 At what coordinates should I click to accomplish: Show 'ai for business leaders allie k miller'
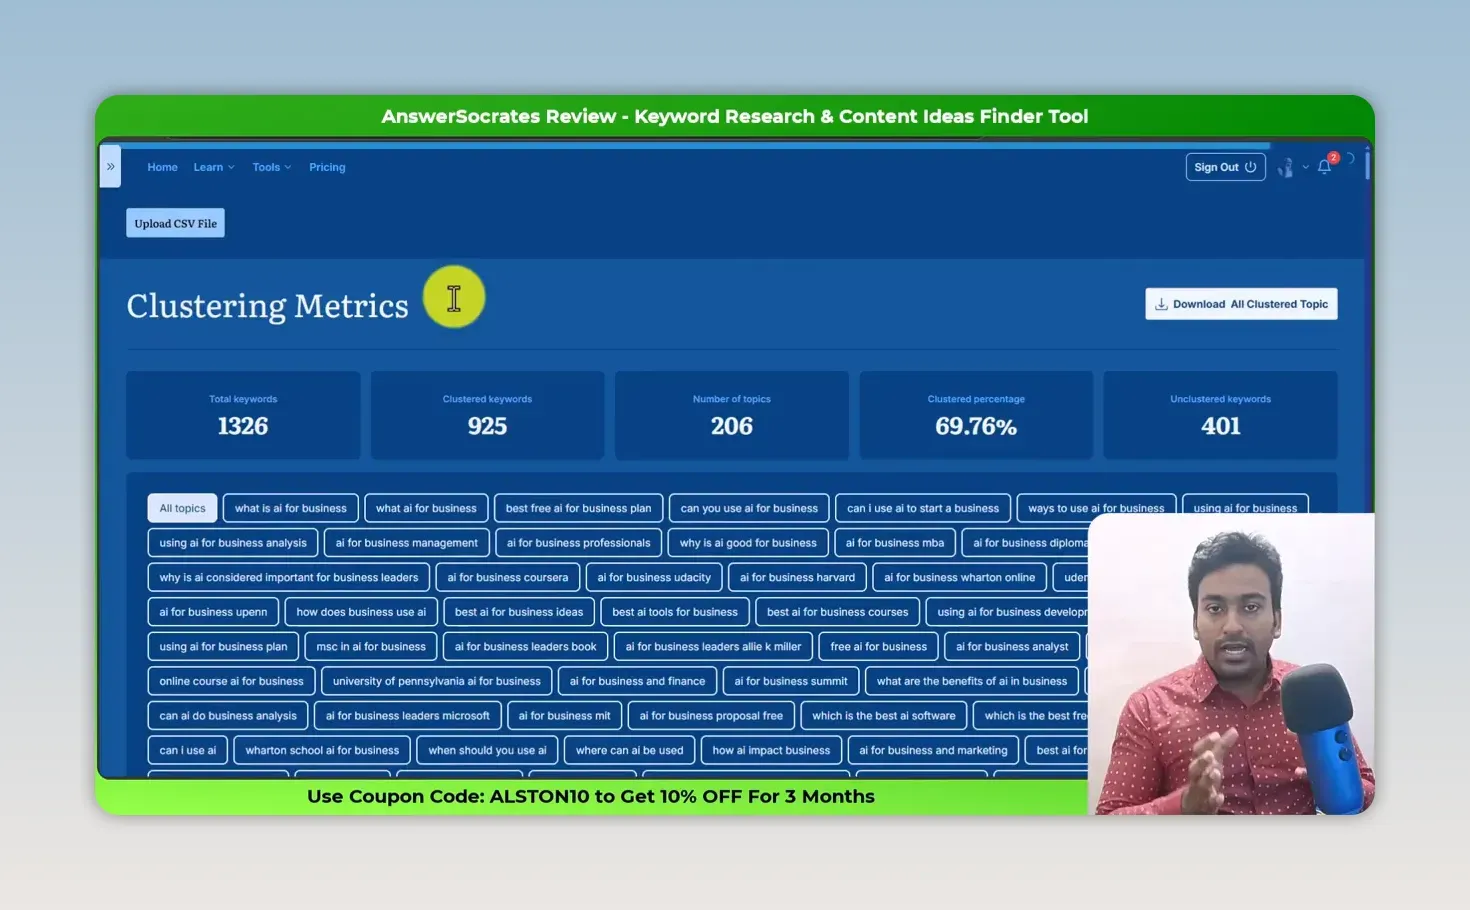pyautogui.click(x=713, y=646)
